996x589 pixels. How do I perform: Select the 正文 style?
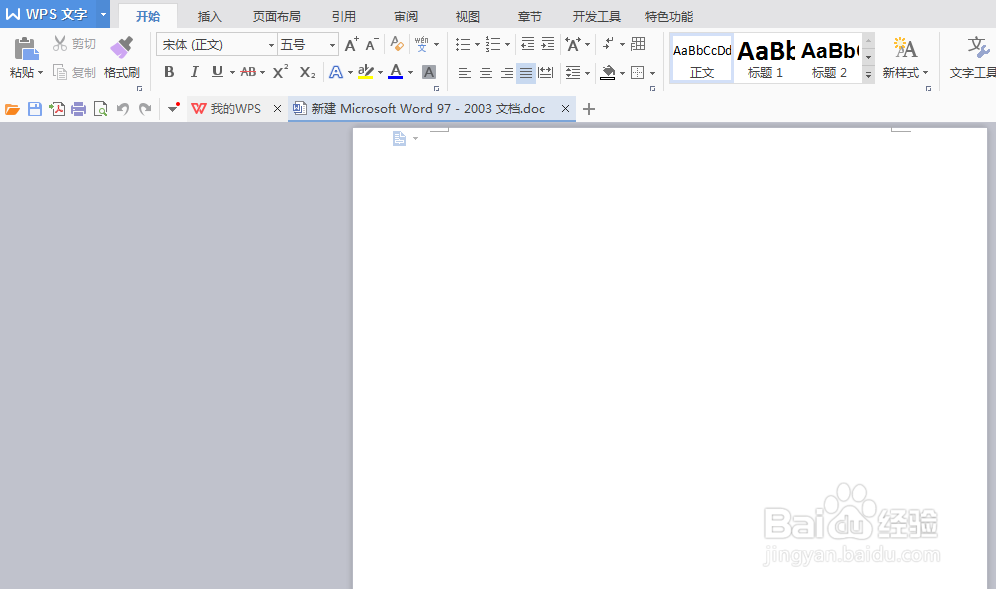click(x=702, y=58)
